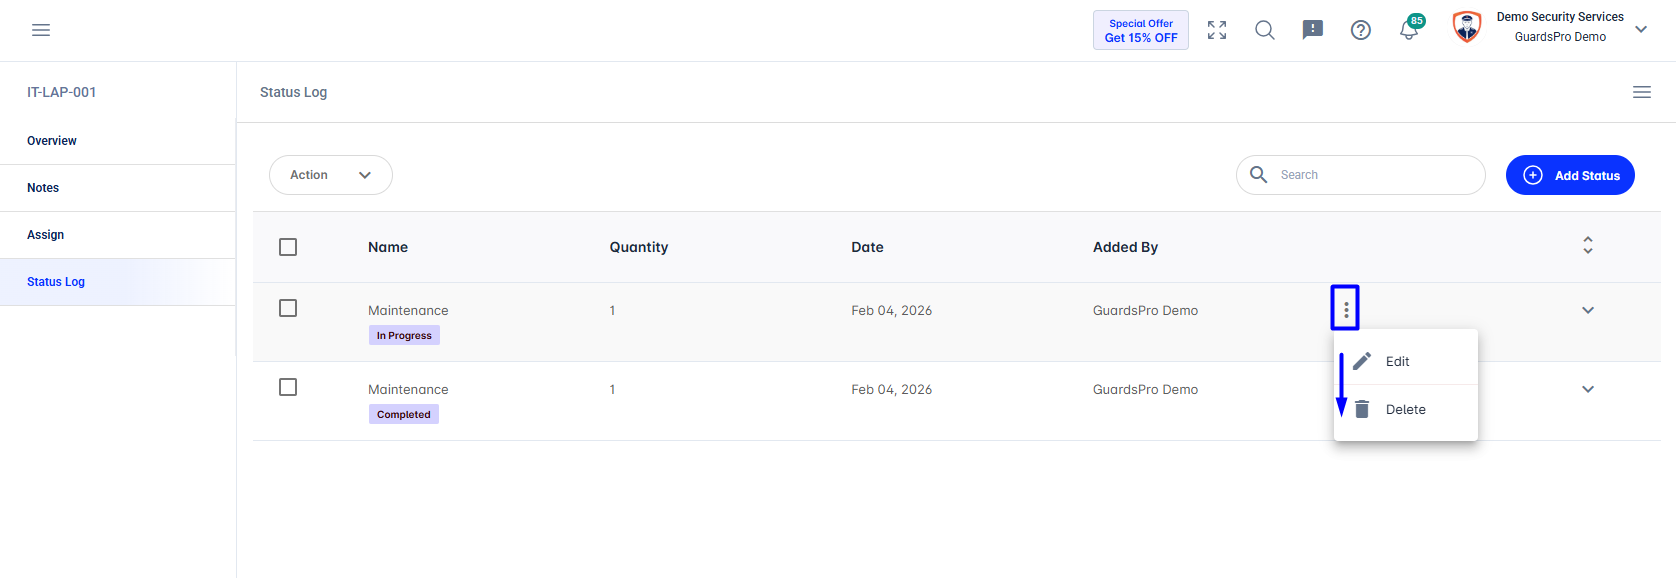This screenshot has height=578, width=1676.
Task: Select the Completed Maintenance row checkbox
Action: 288,387
